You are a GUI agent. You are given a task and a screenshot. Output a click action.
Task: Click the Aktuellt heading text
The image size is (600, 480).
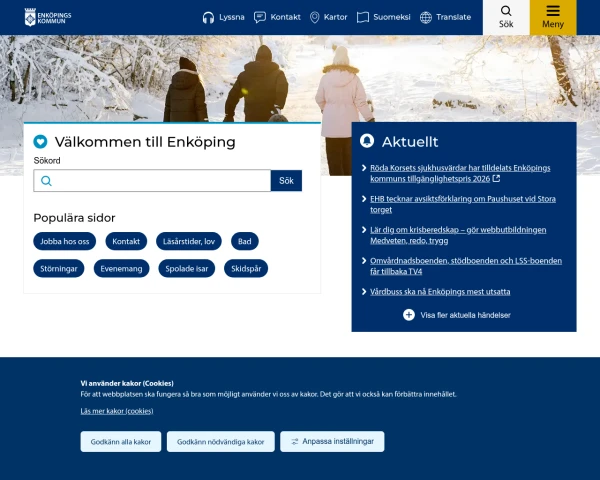click(x=410, y=142)
